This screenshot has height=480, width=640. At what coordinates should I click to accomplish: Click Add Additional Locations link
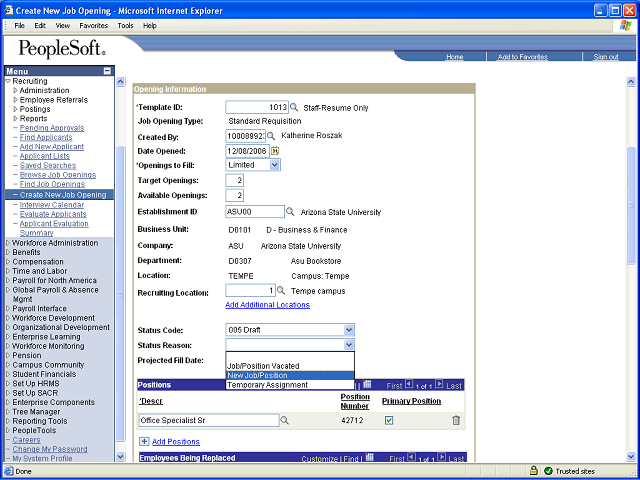click(267, 305)
